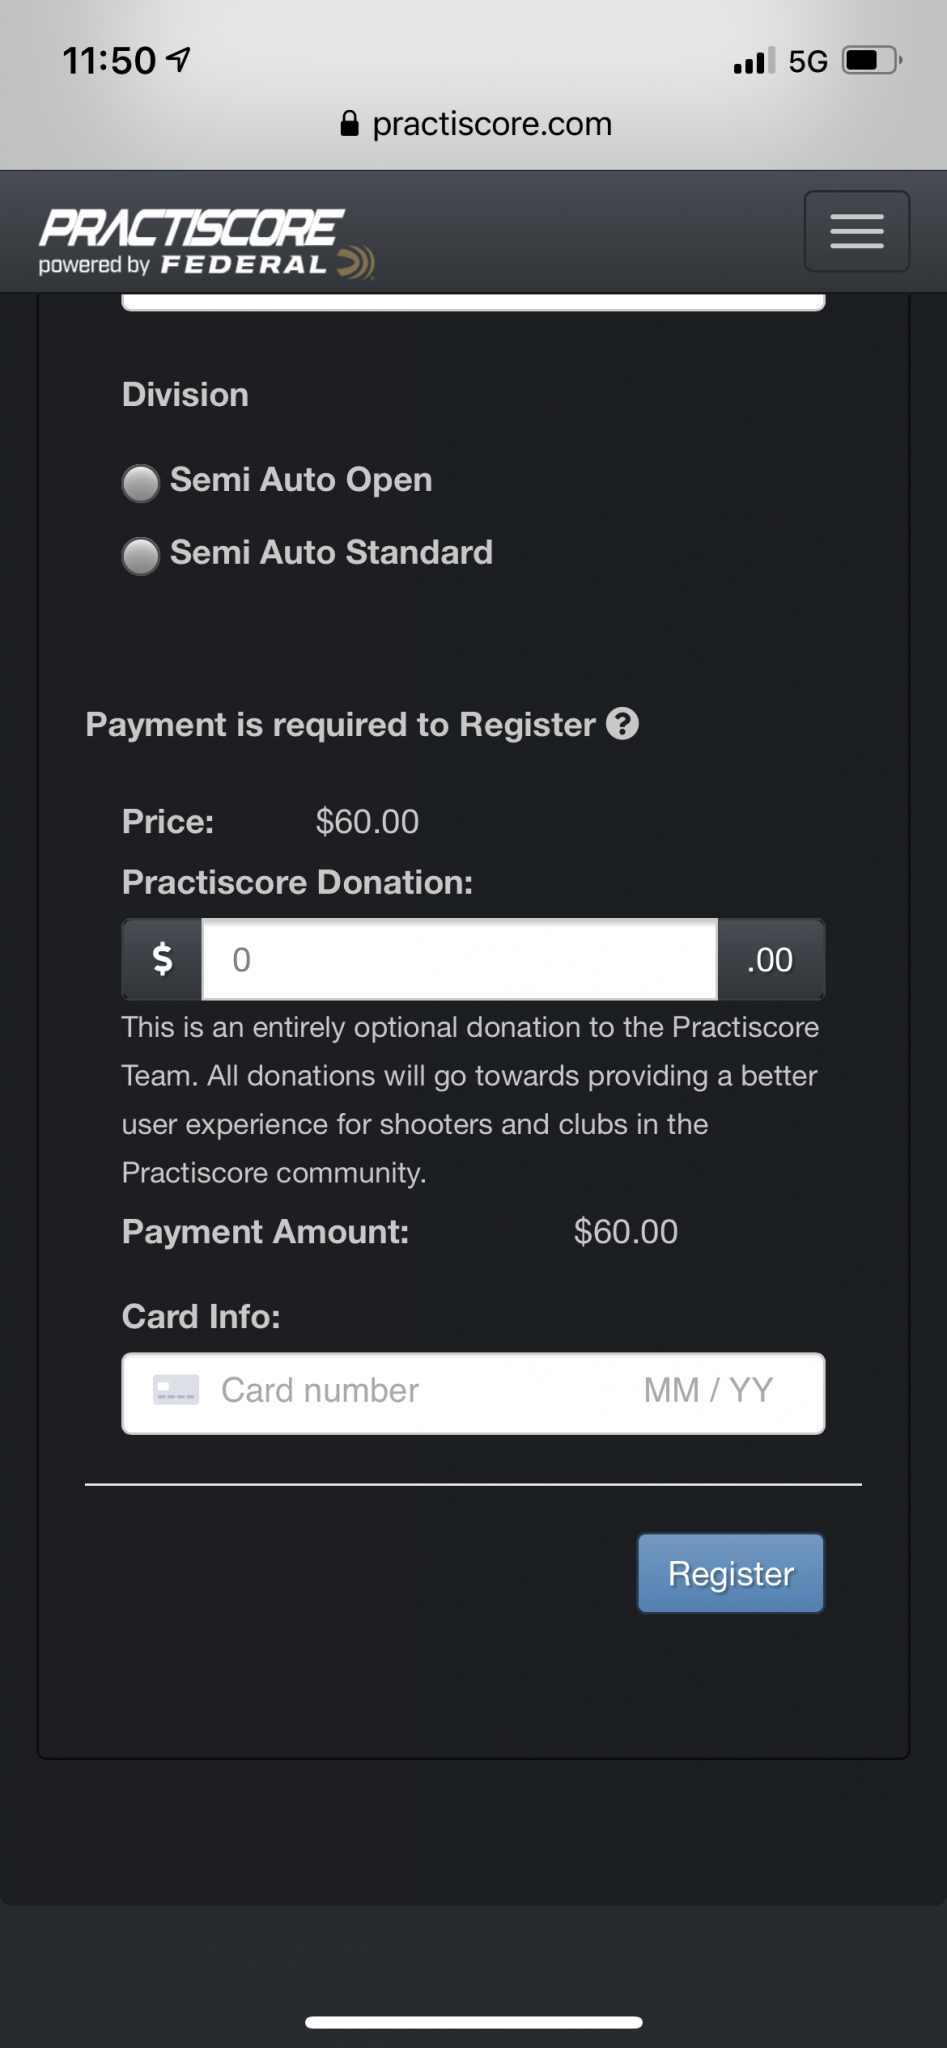Click the $60.00 Payment Amount value
Image resolution: width=947 pixels, height=2048 pixels.
pos(626,1231)
